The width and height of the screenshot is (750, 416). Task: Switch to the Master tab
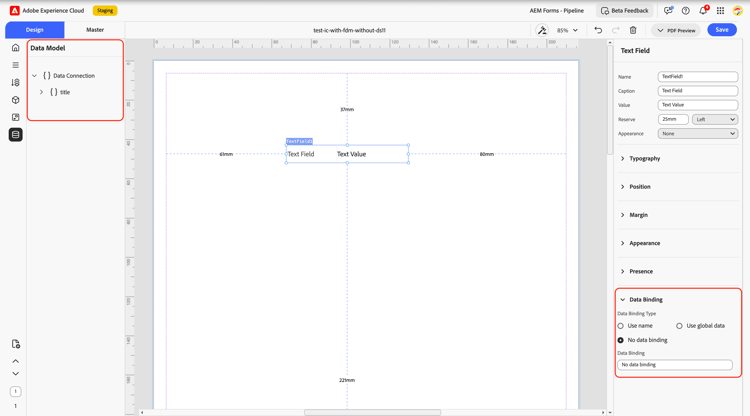(95, 30)
